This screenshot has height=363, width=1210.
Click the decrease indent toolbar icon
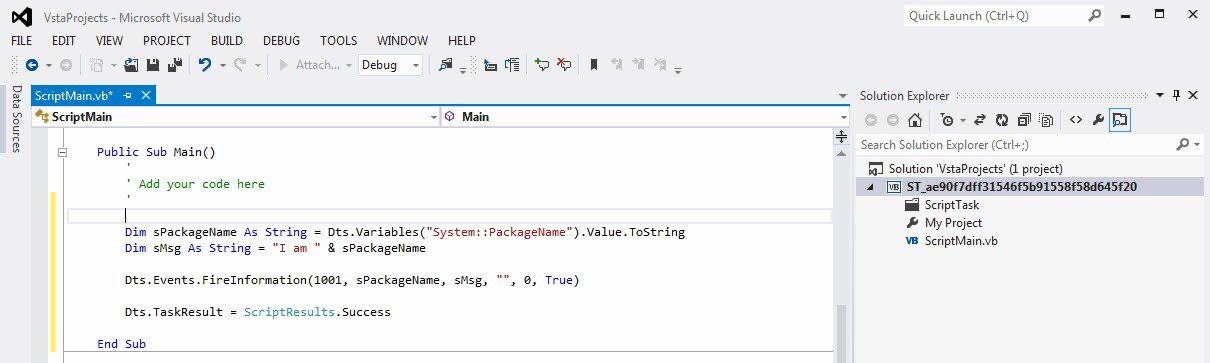pyautogui.click(x=490, y=65)
